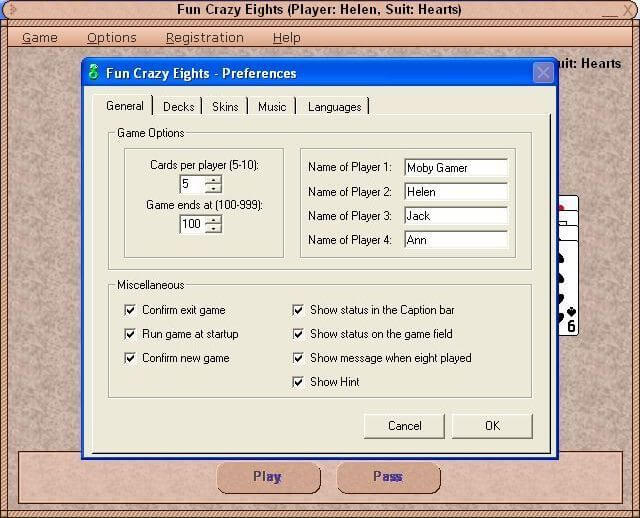Click the Game ends at value field
This screenshot has width=640, height=518.
click(192, 224)
